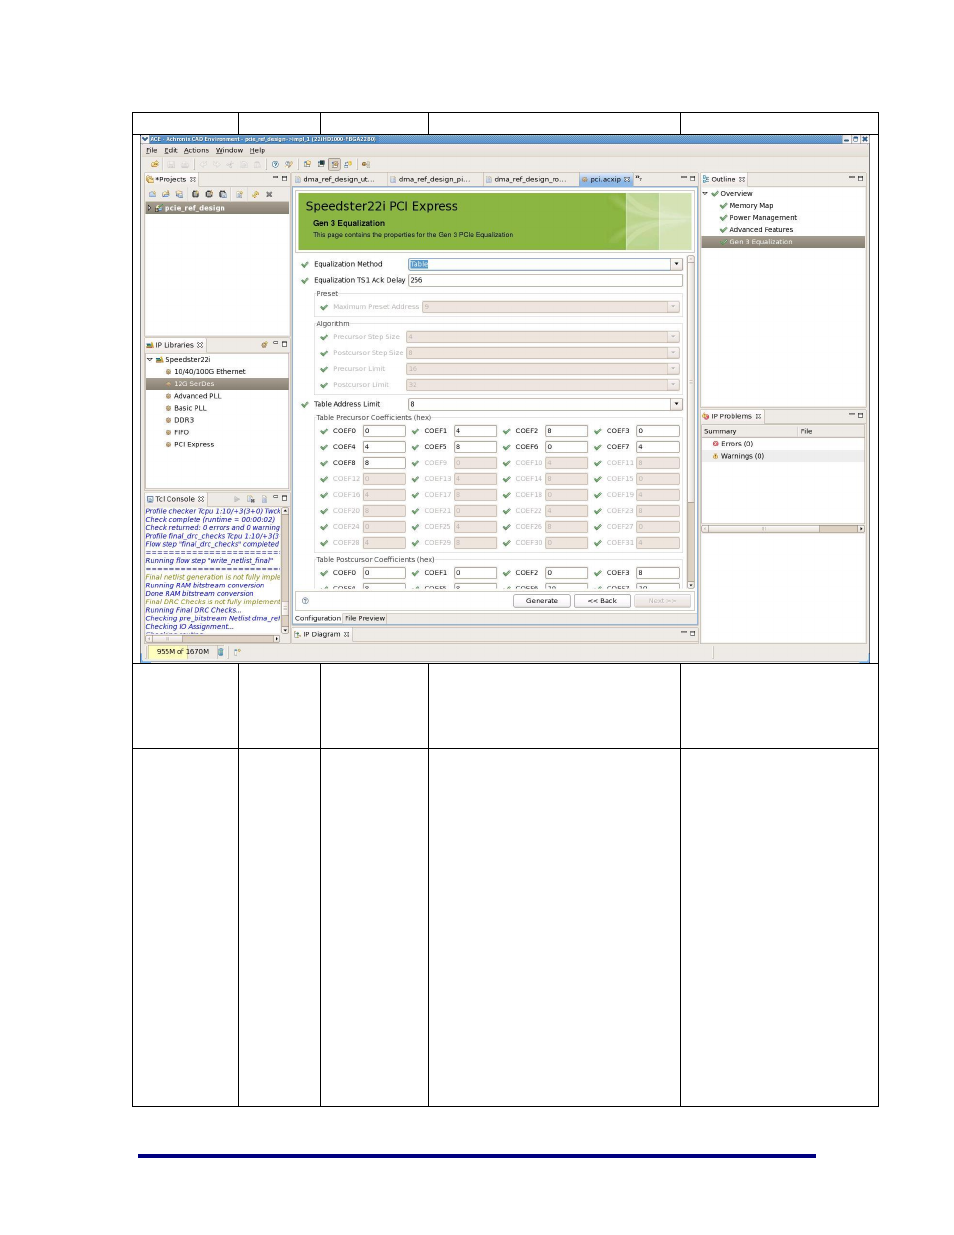954x1235 pixels.
Task: Open the File menu
Action: pos(152,150)
